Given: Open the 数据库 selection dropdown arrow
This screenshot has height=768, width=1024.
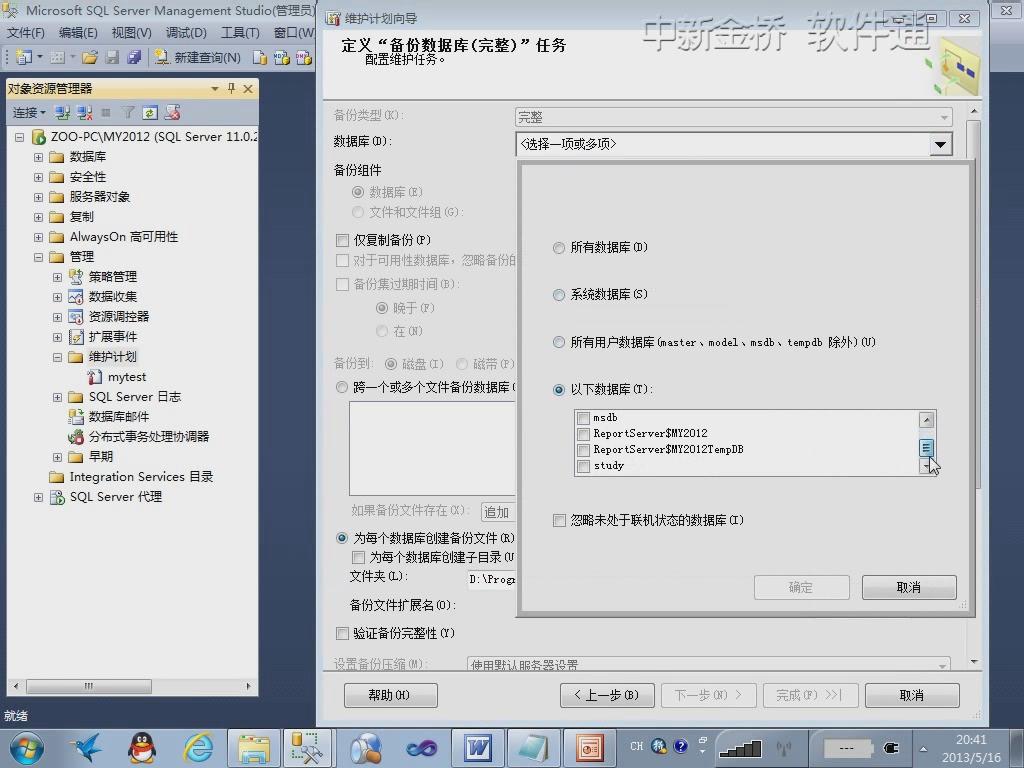Looking at the screenshot, I should [x=940, y=144].
